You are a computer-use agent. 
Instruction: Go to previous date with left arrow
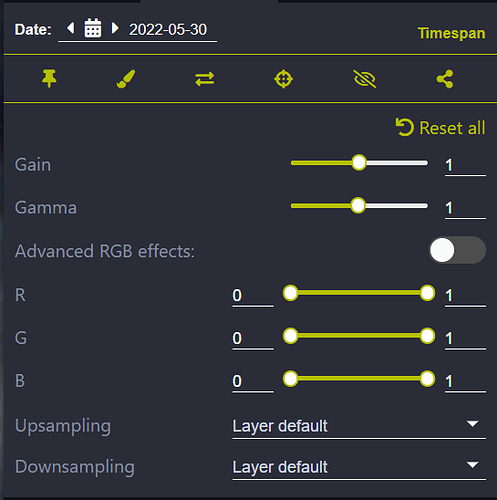click(70, 28)
